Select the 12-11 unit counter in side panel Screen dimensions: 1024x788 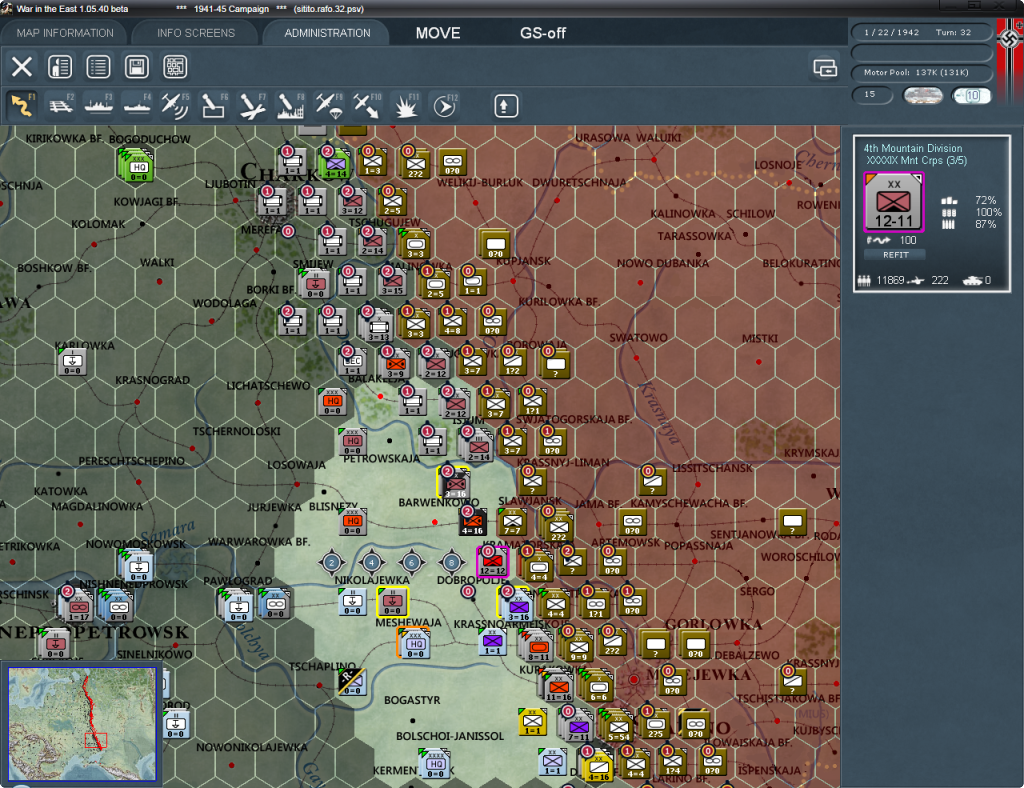pos(893,202)
